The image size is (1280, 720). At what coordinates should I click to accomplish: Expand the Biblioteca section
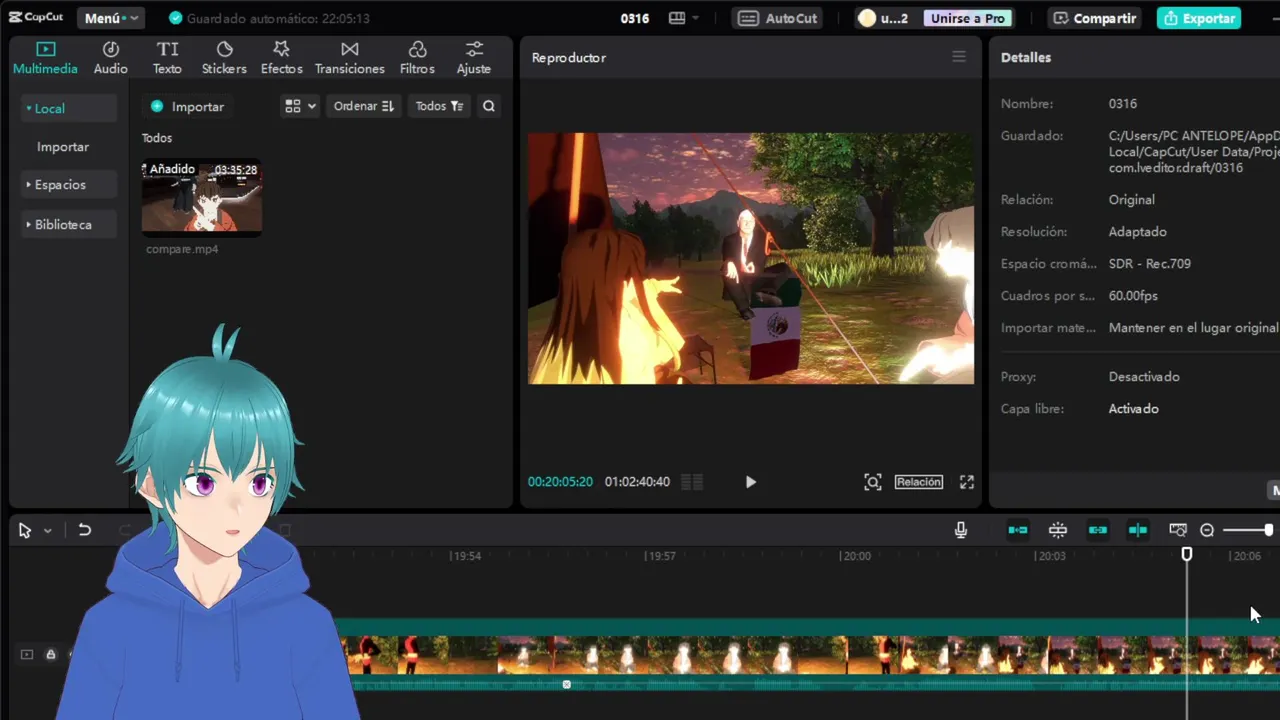click(x=68, y=224)
